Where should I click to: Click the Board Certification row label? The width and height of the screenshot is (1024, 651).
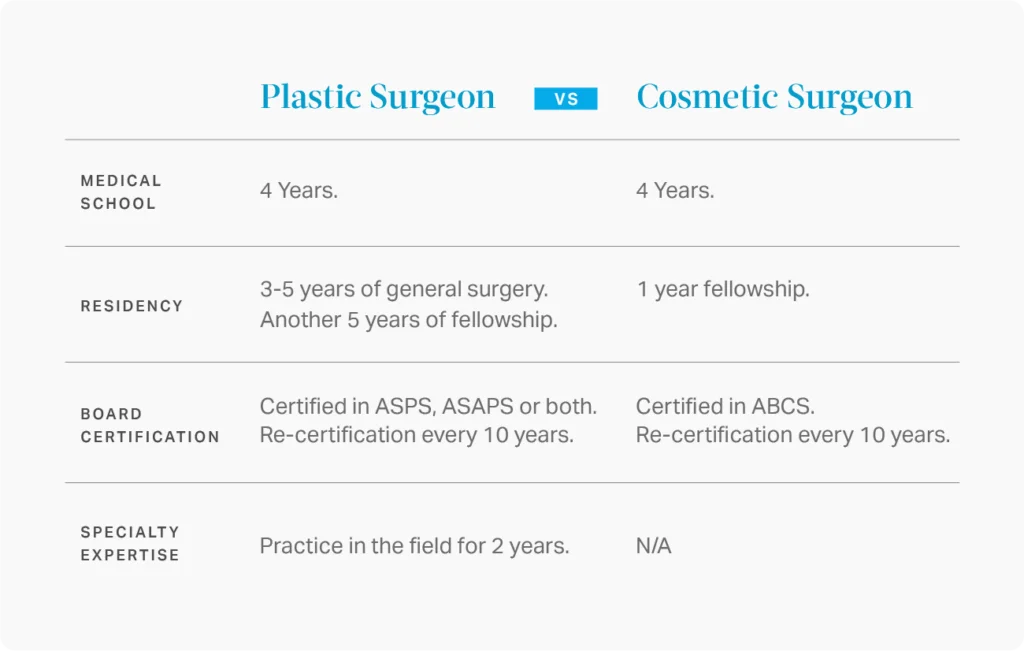150,425
